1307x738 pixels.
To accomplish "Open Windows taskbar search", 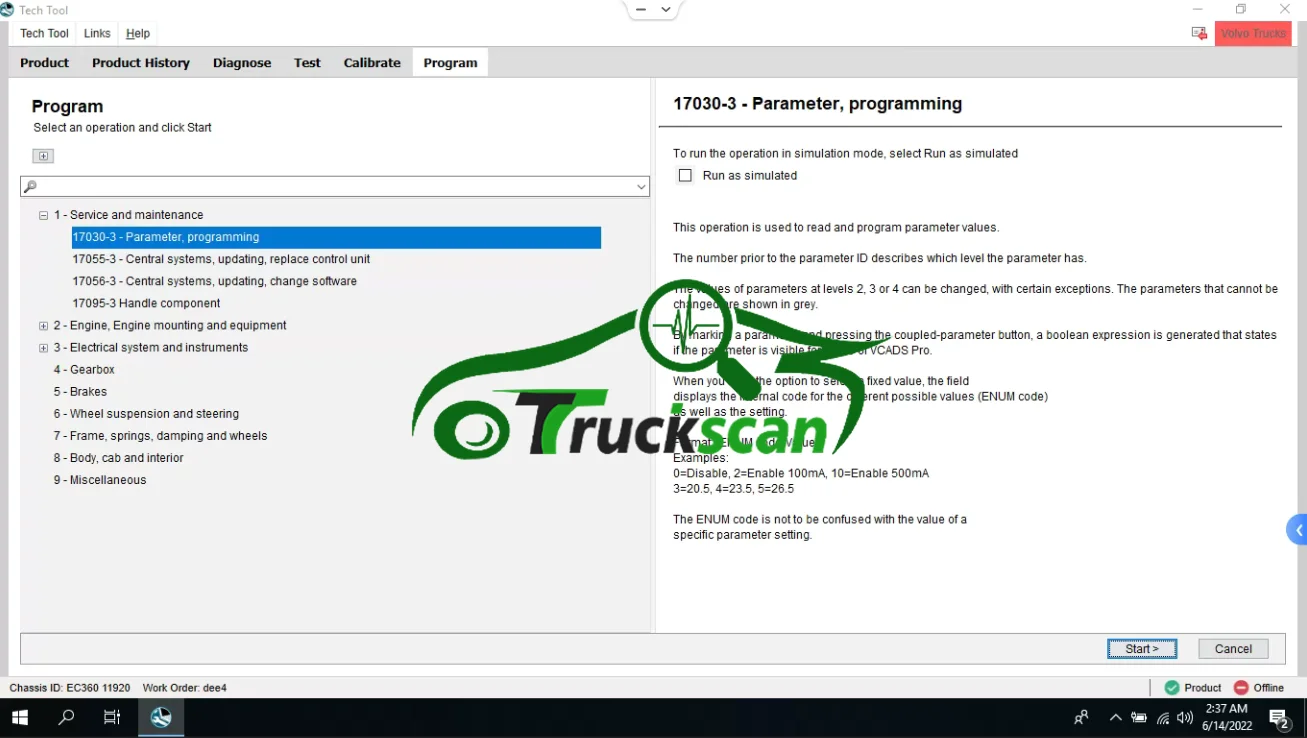I will [66, 718].
